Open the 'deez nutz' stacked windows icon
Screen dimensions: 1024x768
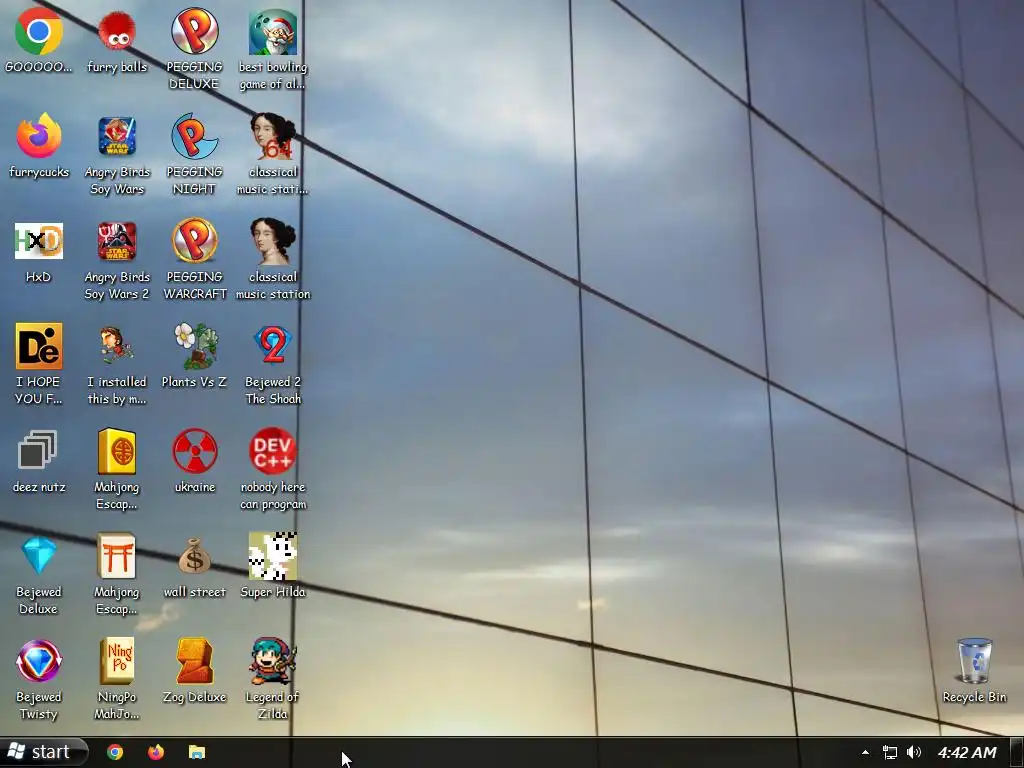click(x=37, y=450)
